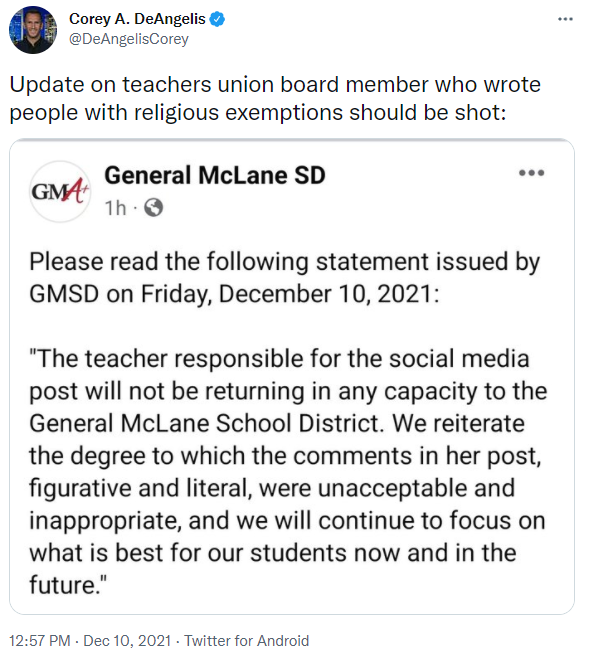The height and width of the screenshot is (654, 590).
Task: Click the 12:57 PM tweet timestamp
Action: [x=40, y=640]
